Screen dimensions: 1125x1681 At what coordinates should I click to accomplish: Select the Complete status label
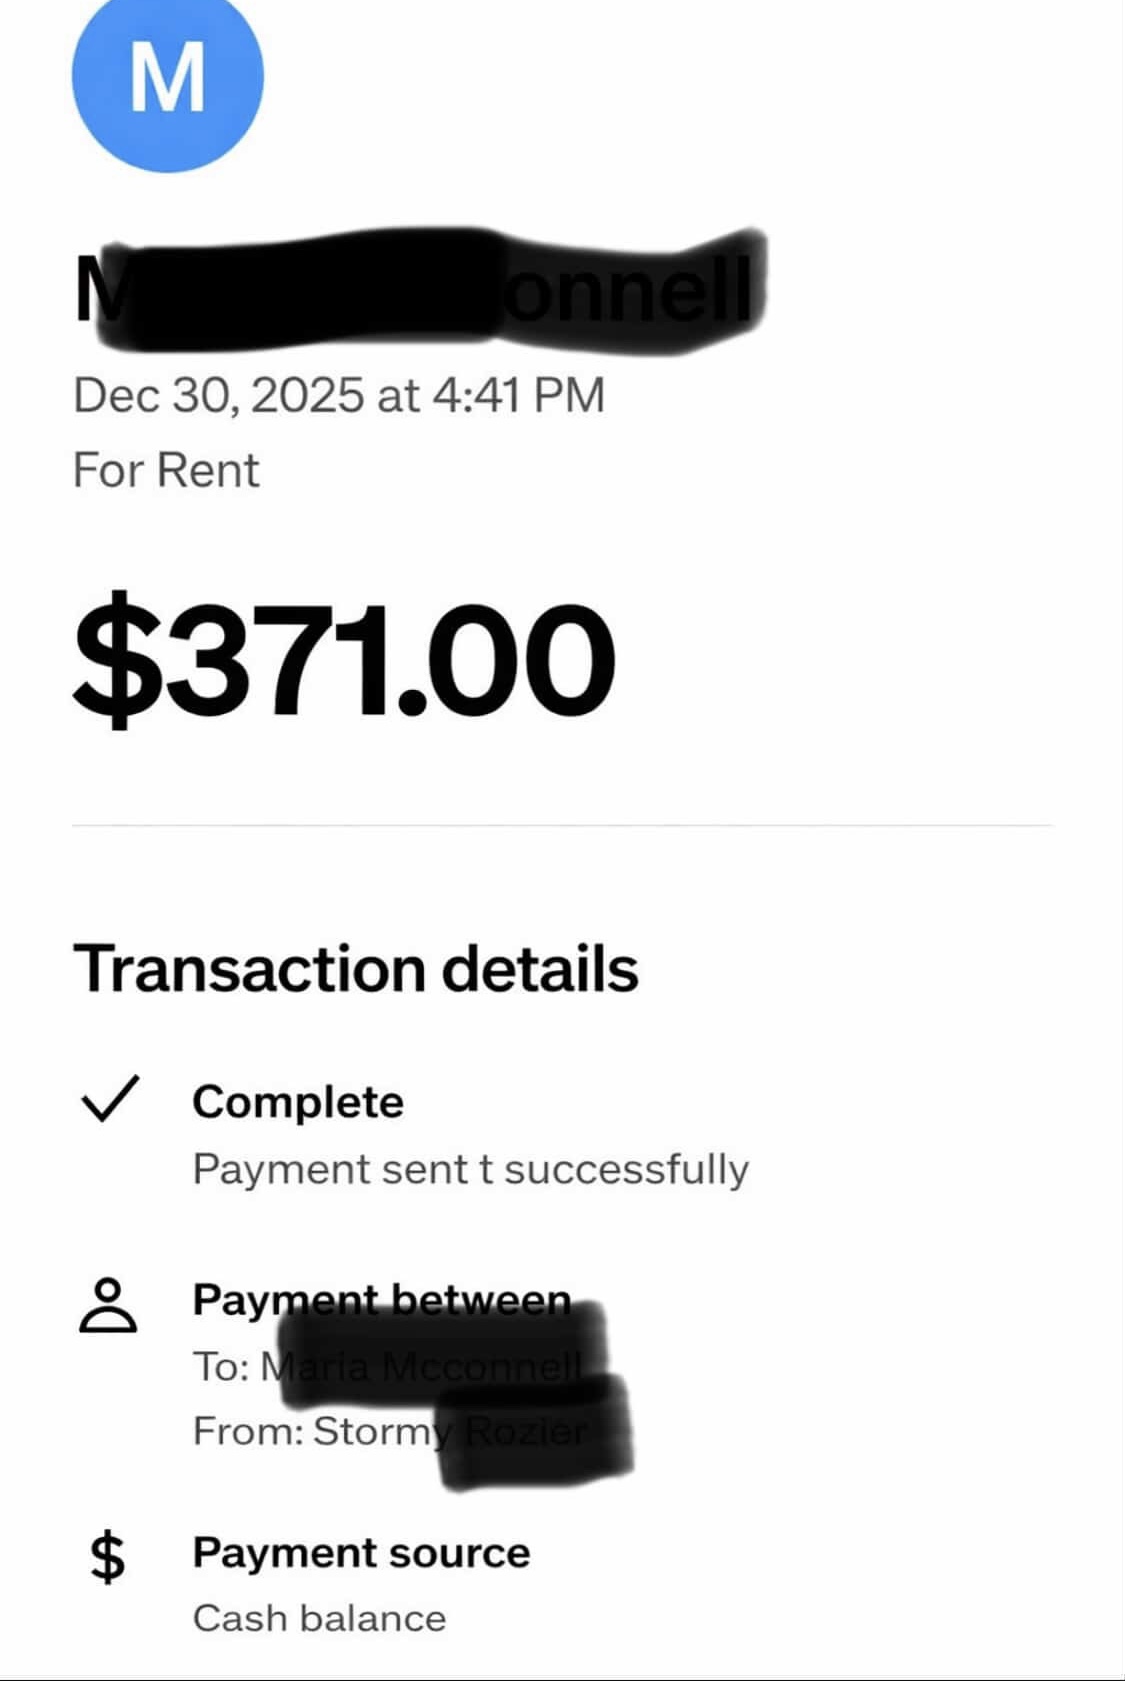point(298,1102)
